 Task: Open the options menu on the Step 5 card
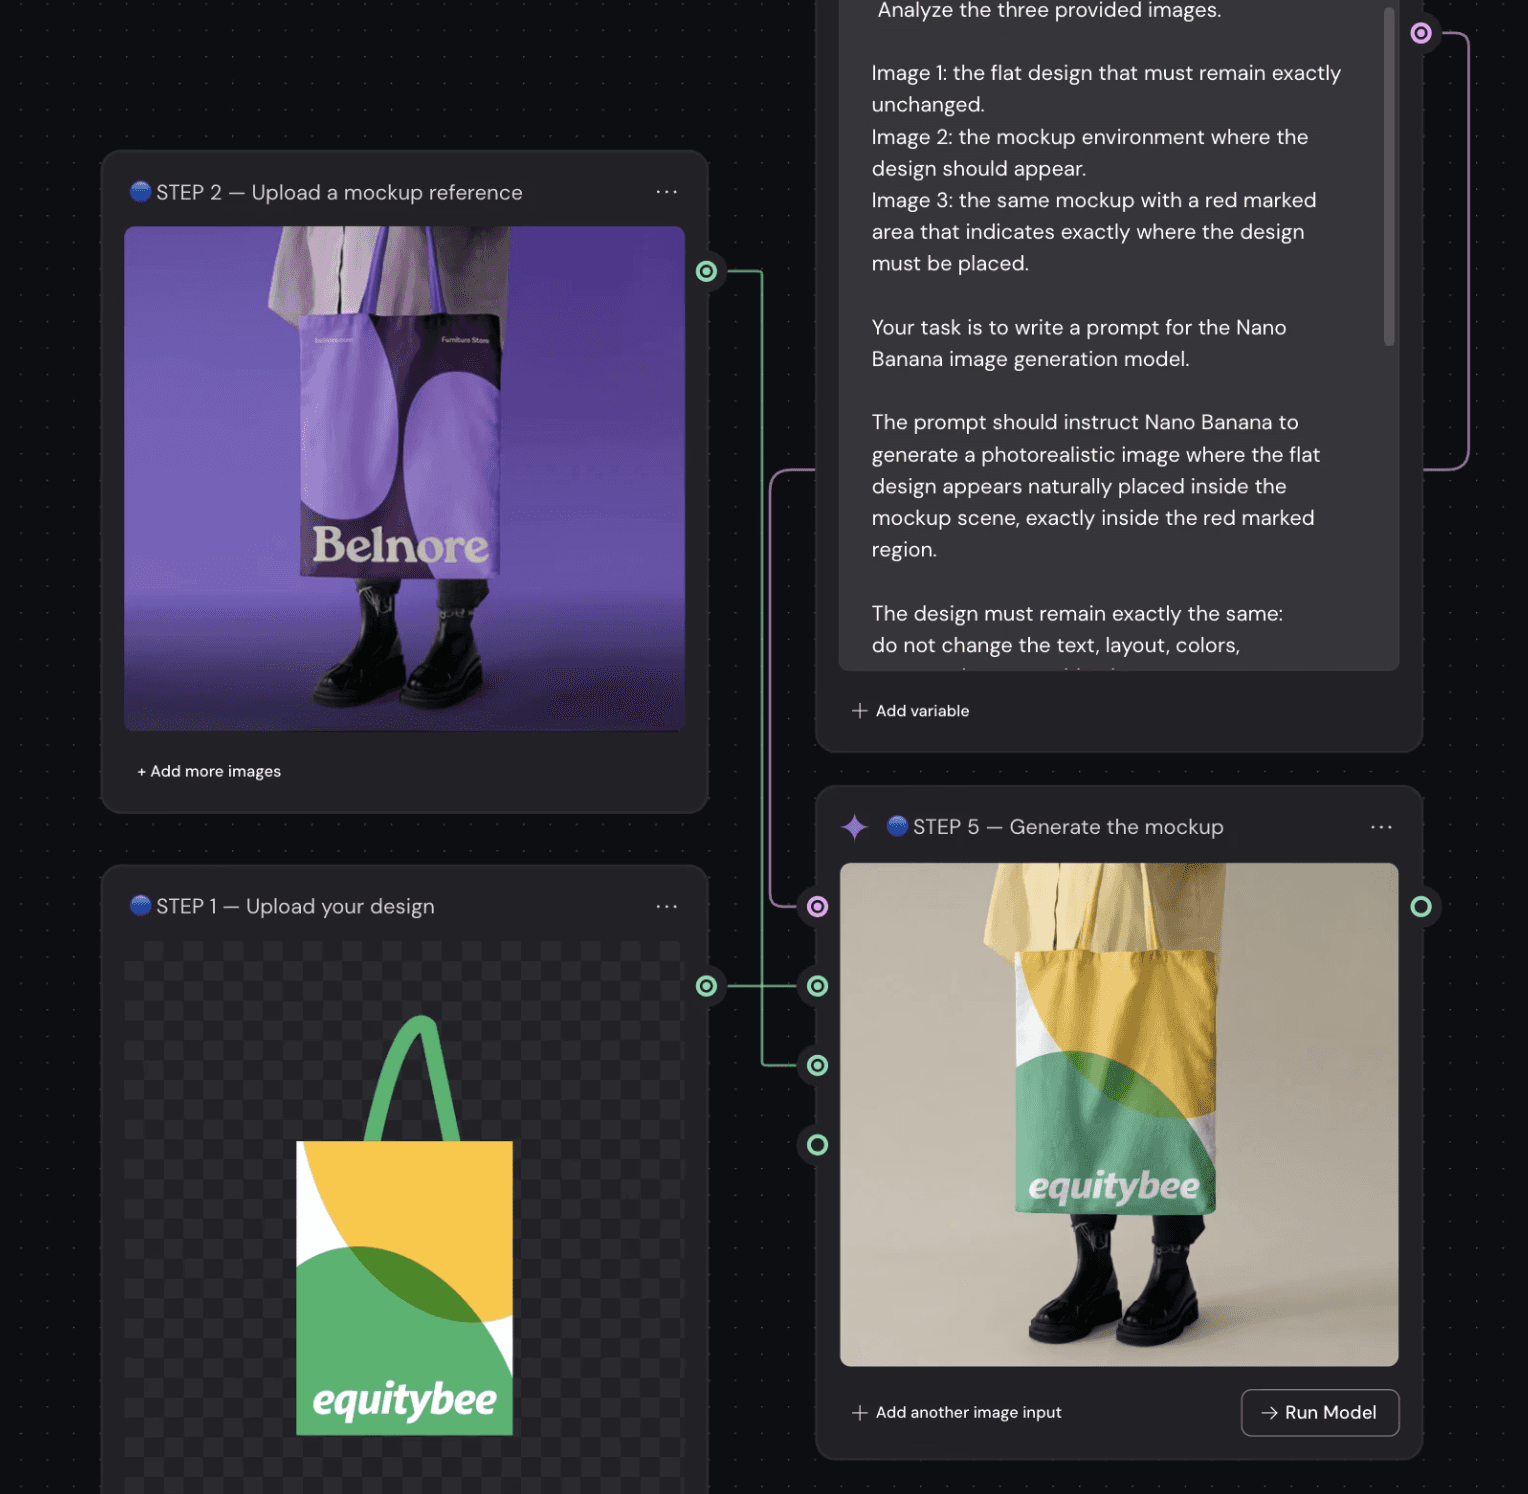[1381, 827]
